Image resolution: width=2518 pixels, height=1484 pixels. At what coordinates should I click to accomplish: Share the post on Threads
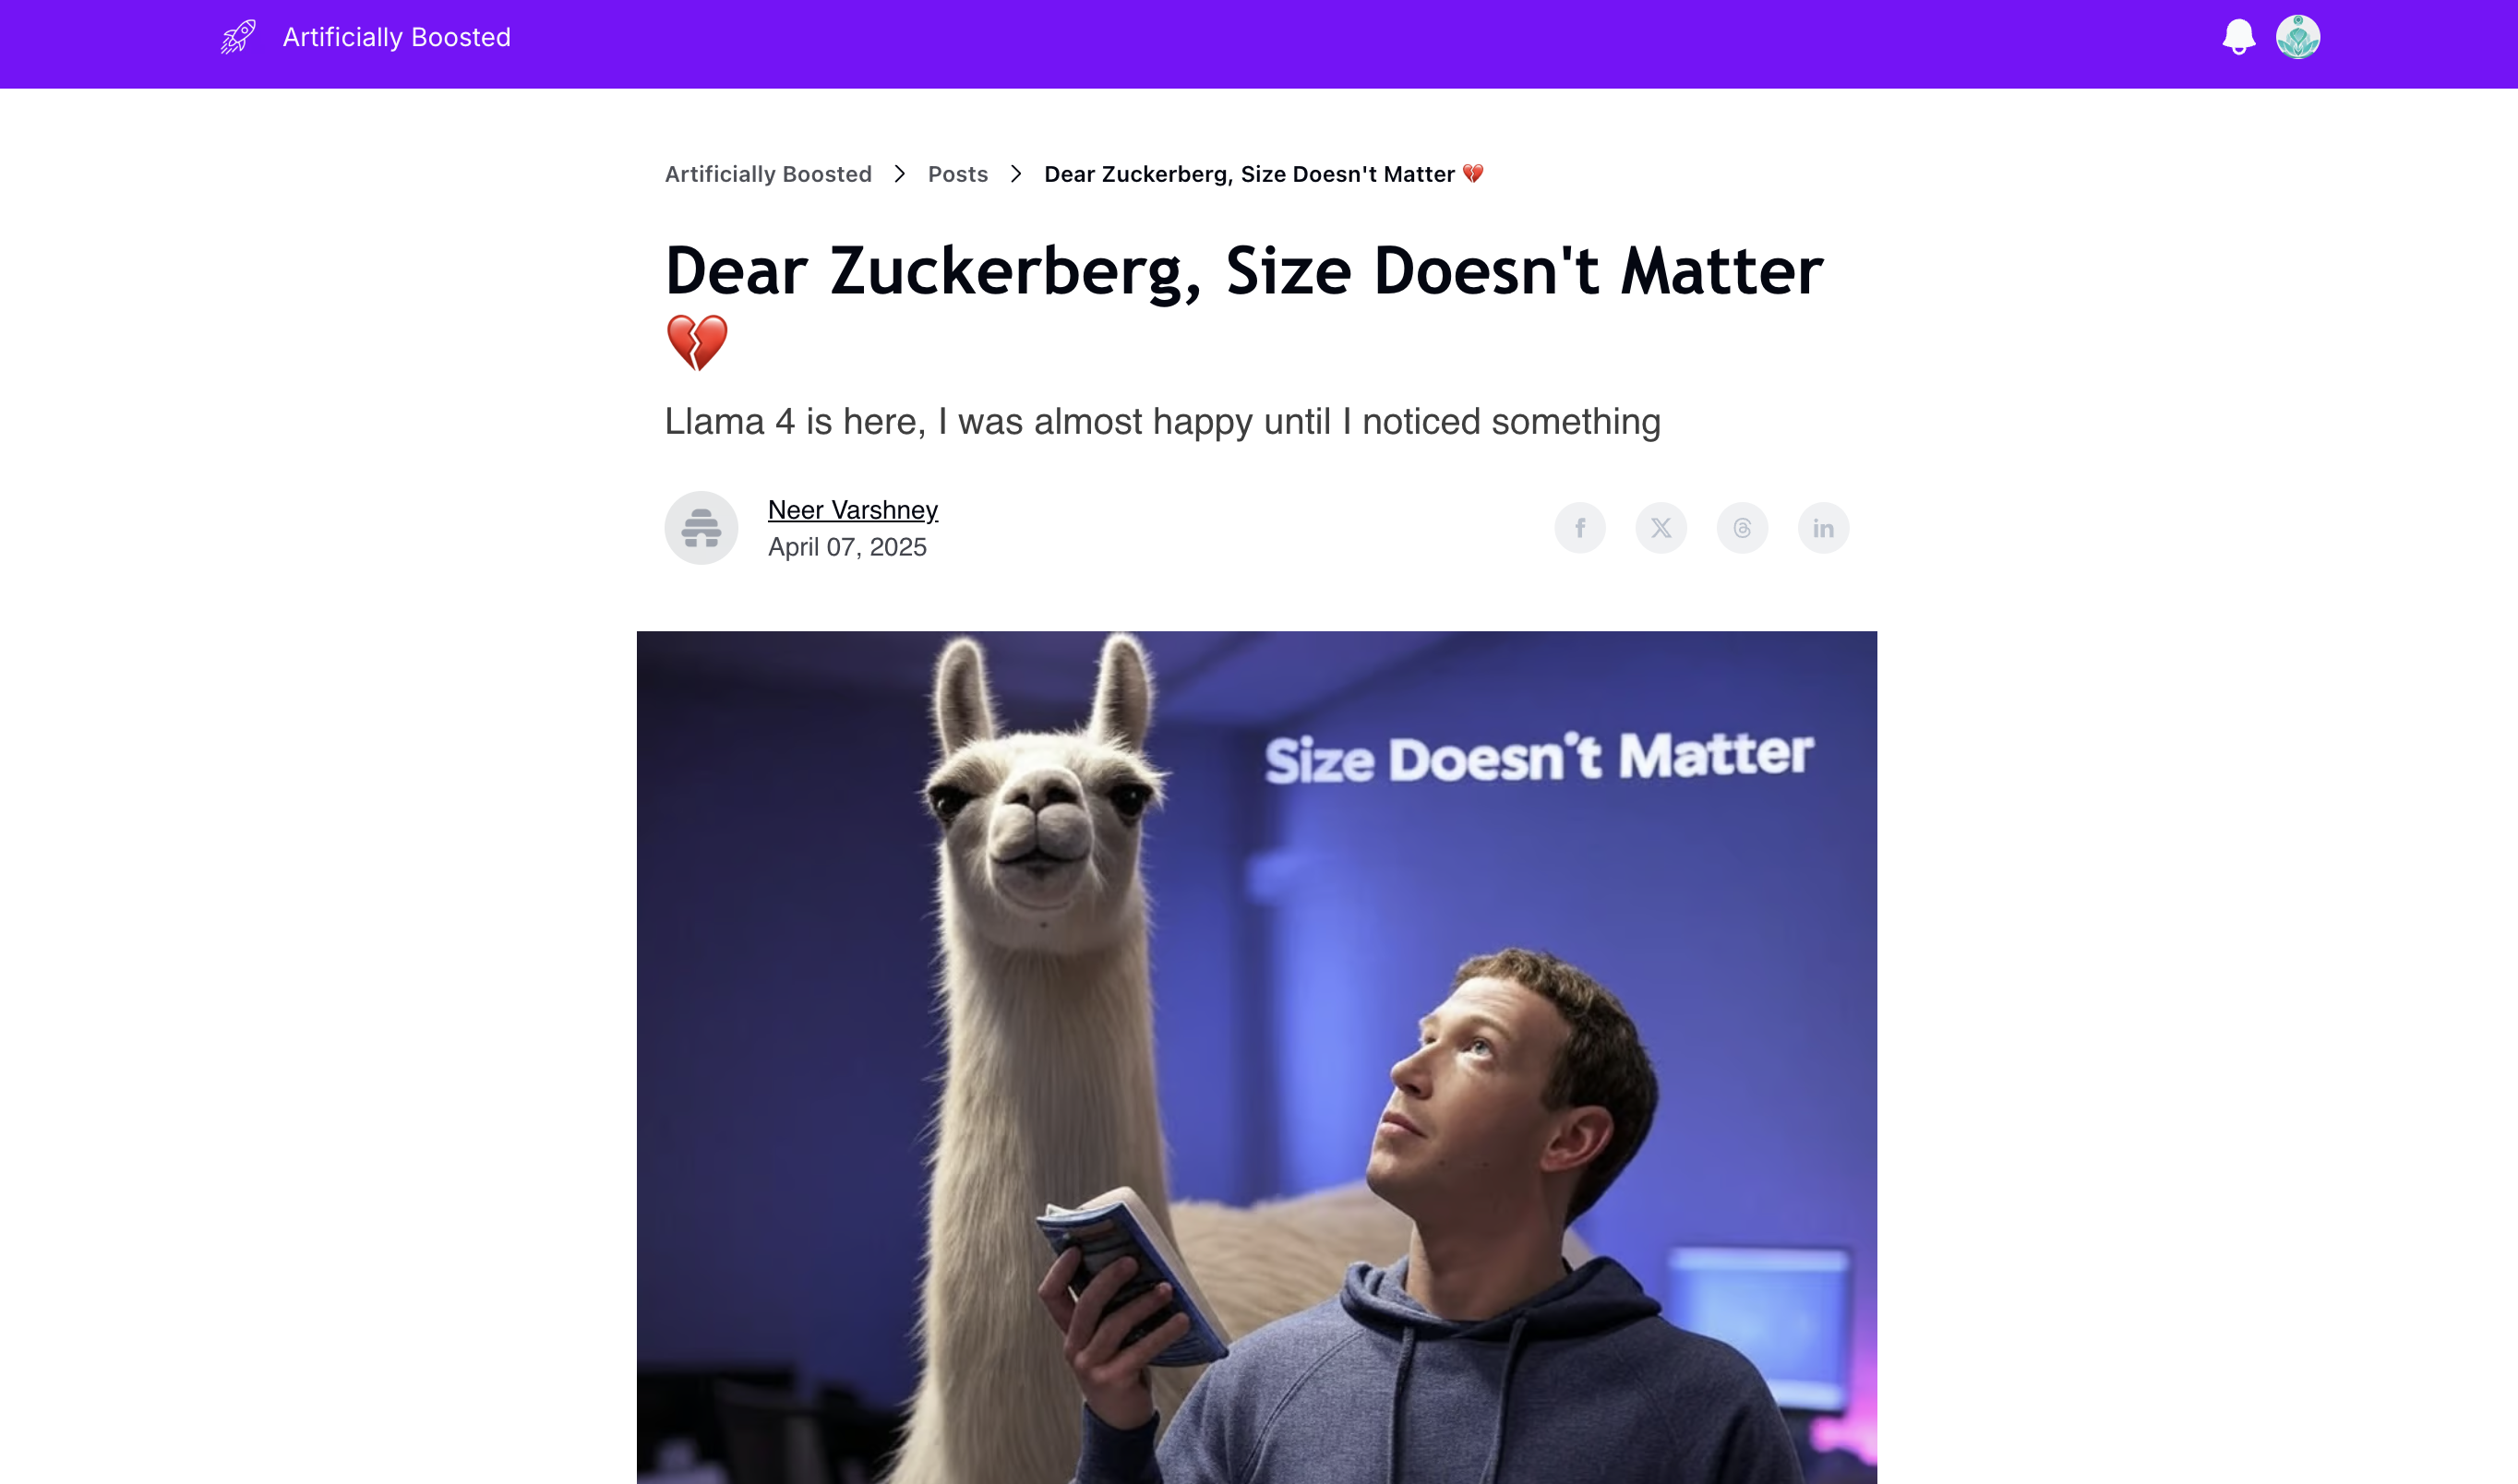coord(1742,528)
